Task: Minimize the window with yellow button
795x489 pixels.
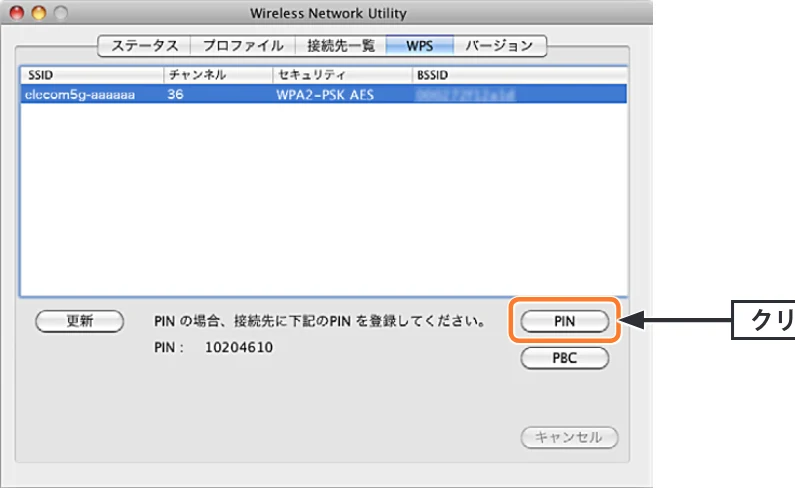Action: pyautogui.click(x=39, y=13)
